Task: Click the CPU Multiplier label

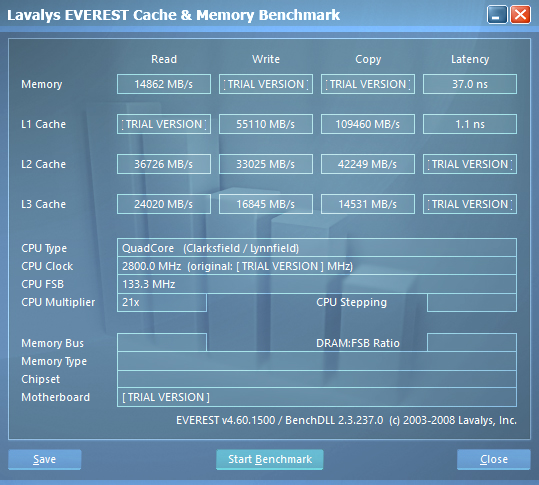Action: pos(58,302)
